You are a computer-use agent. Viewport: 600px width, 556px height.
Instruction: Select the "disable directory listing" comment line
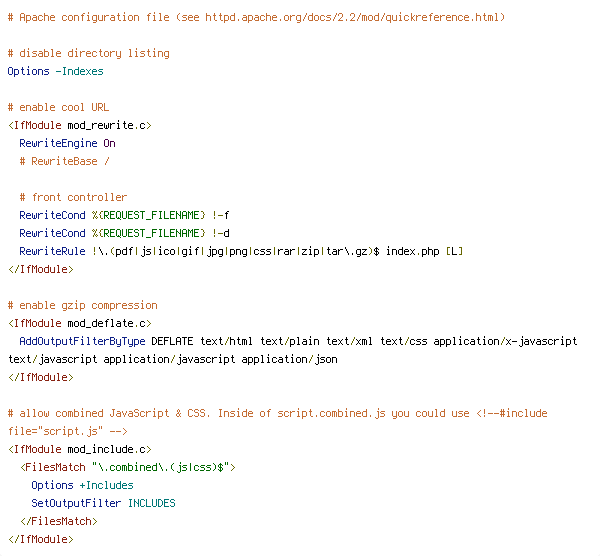coord(88,53)
